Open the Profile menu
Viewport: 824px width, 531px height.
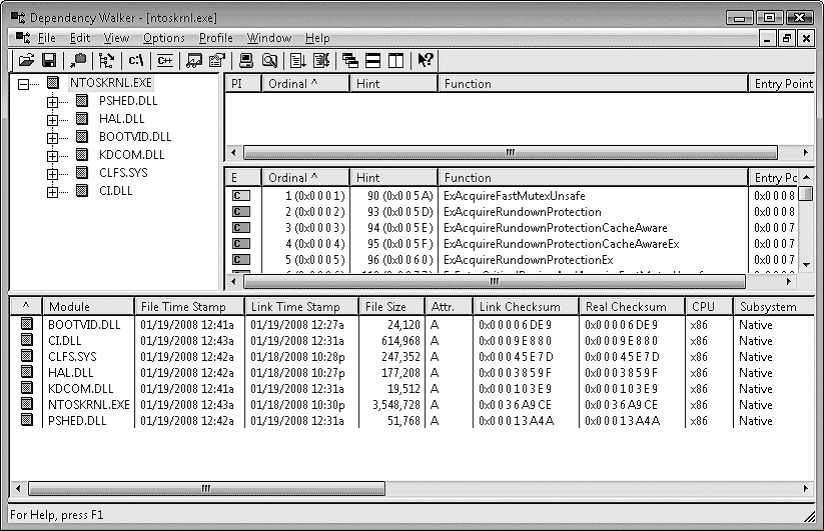[215, 38]
